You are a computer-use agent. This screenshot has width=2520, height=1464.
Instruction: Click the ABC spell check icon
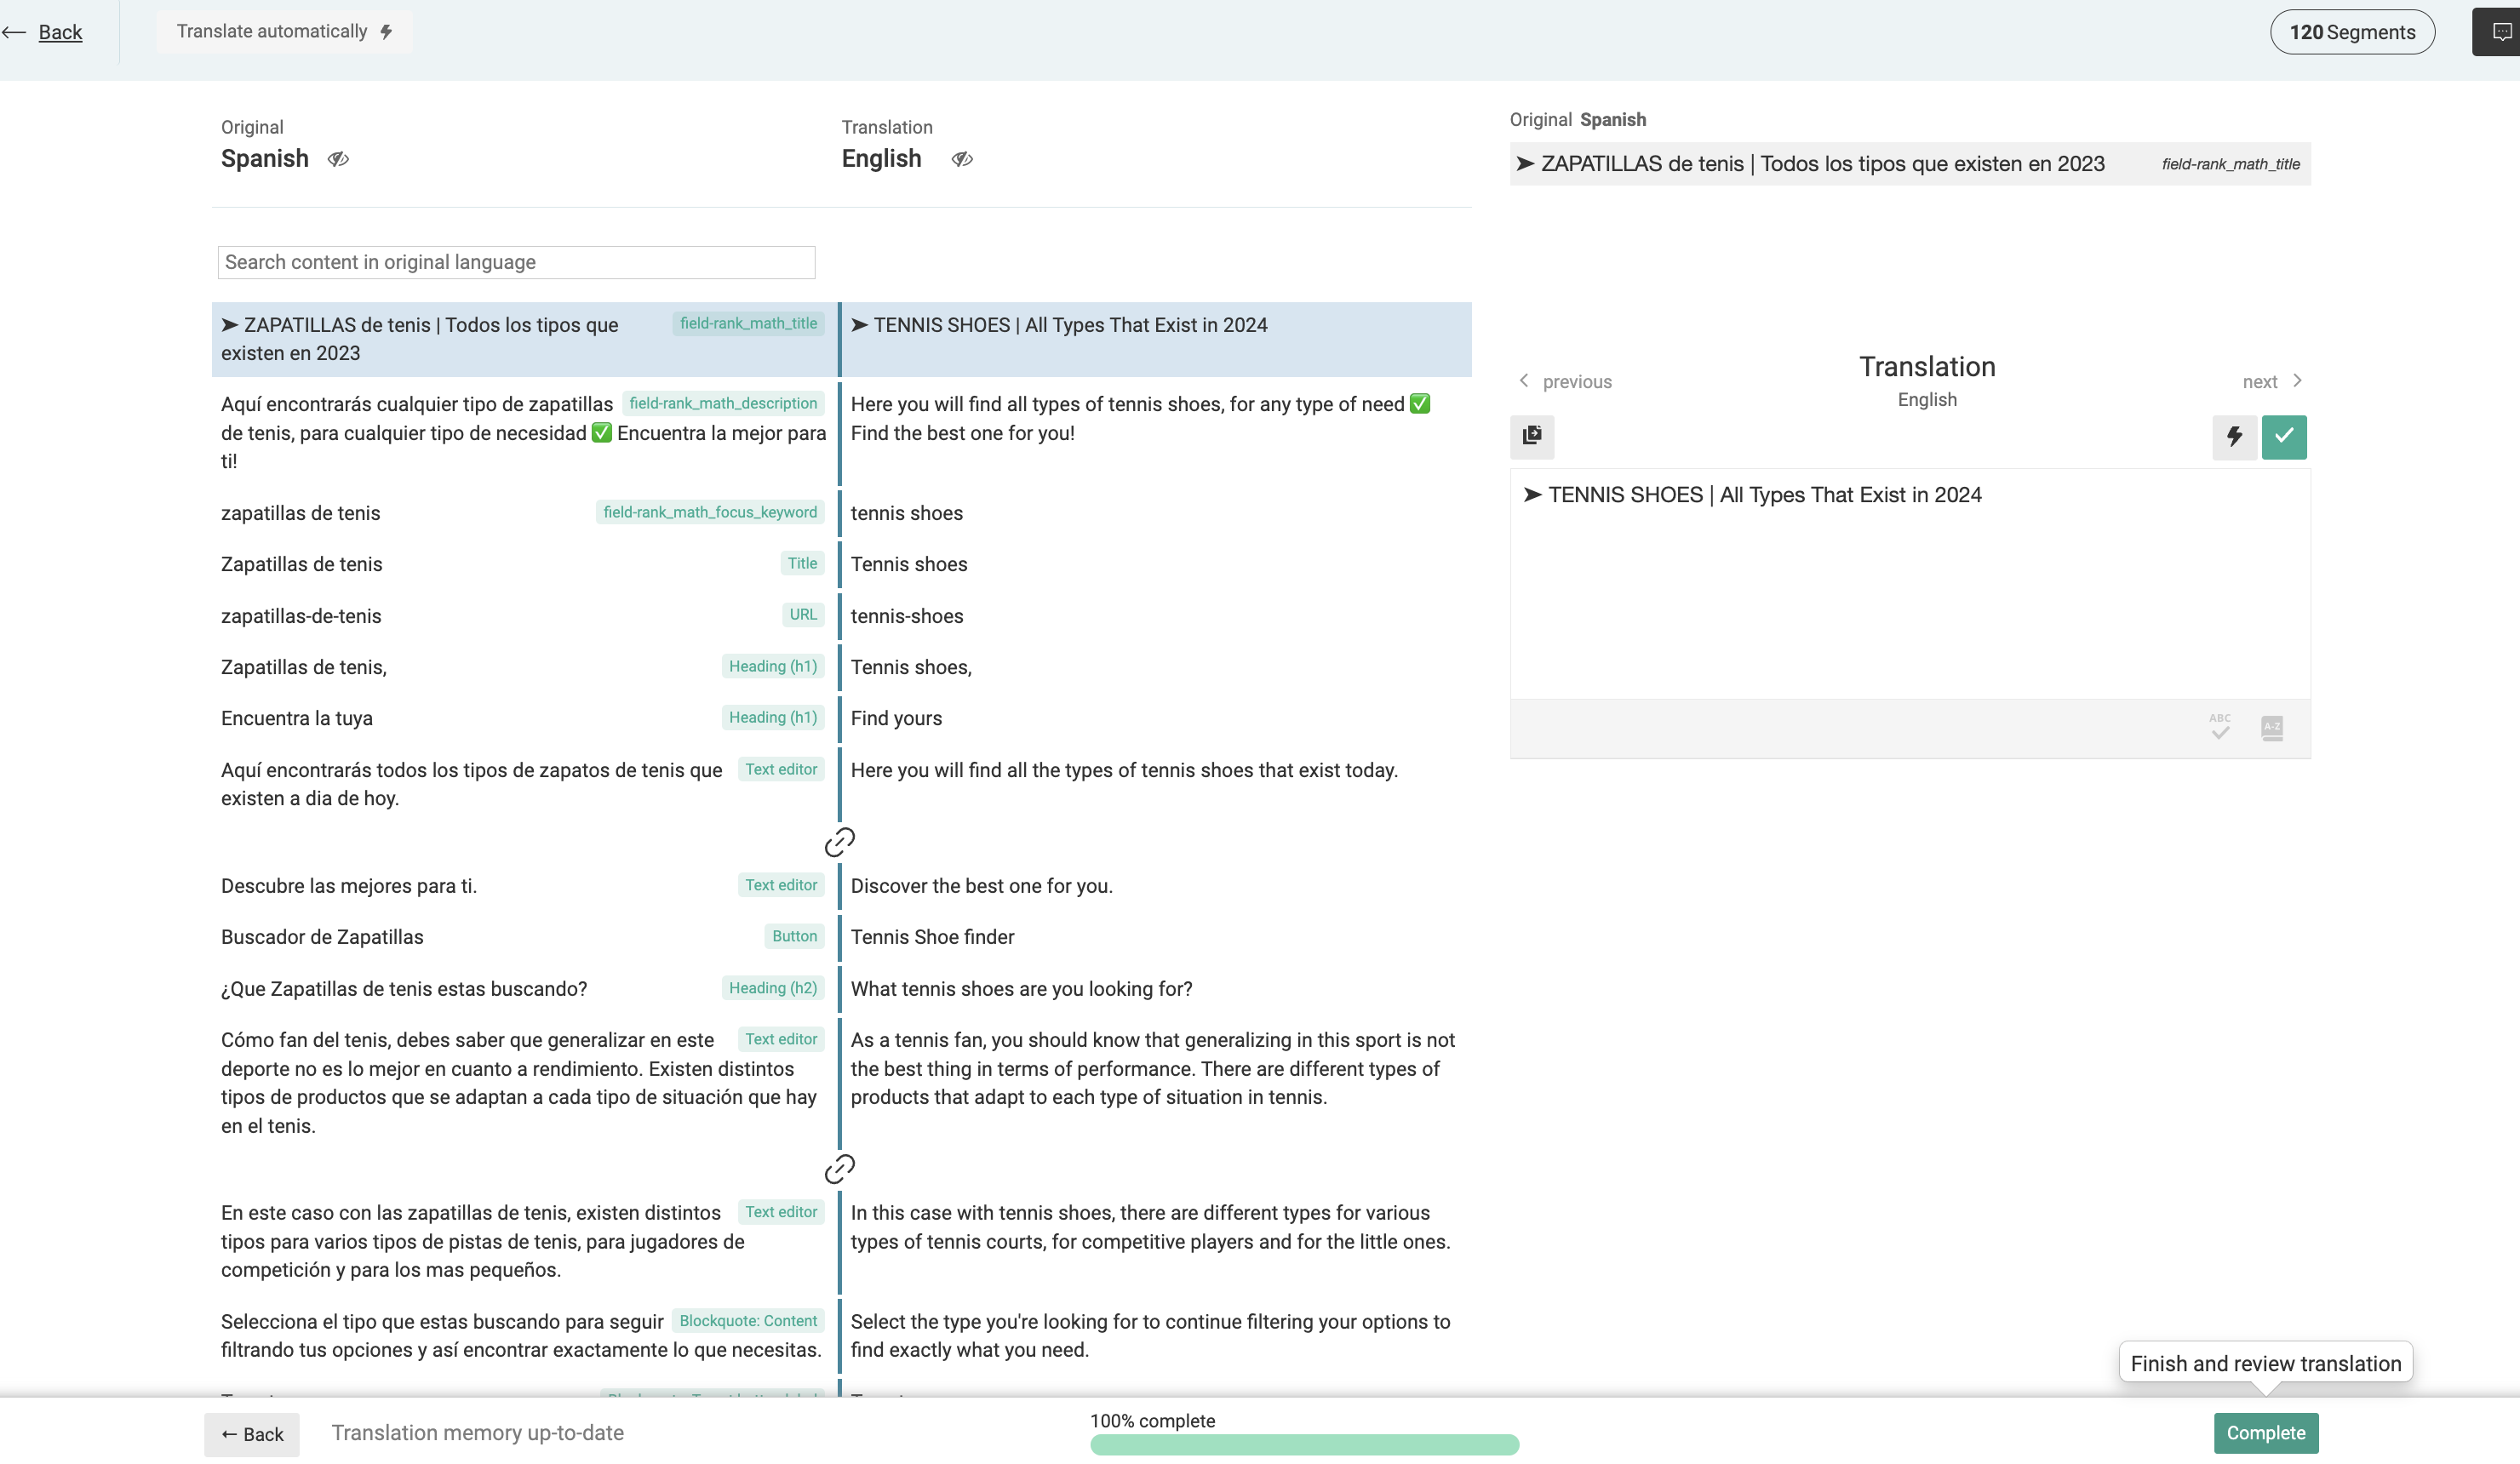click(x=2220, y=727)
